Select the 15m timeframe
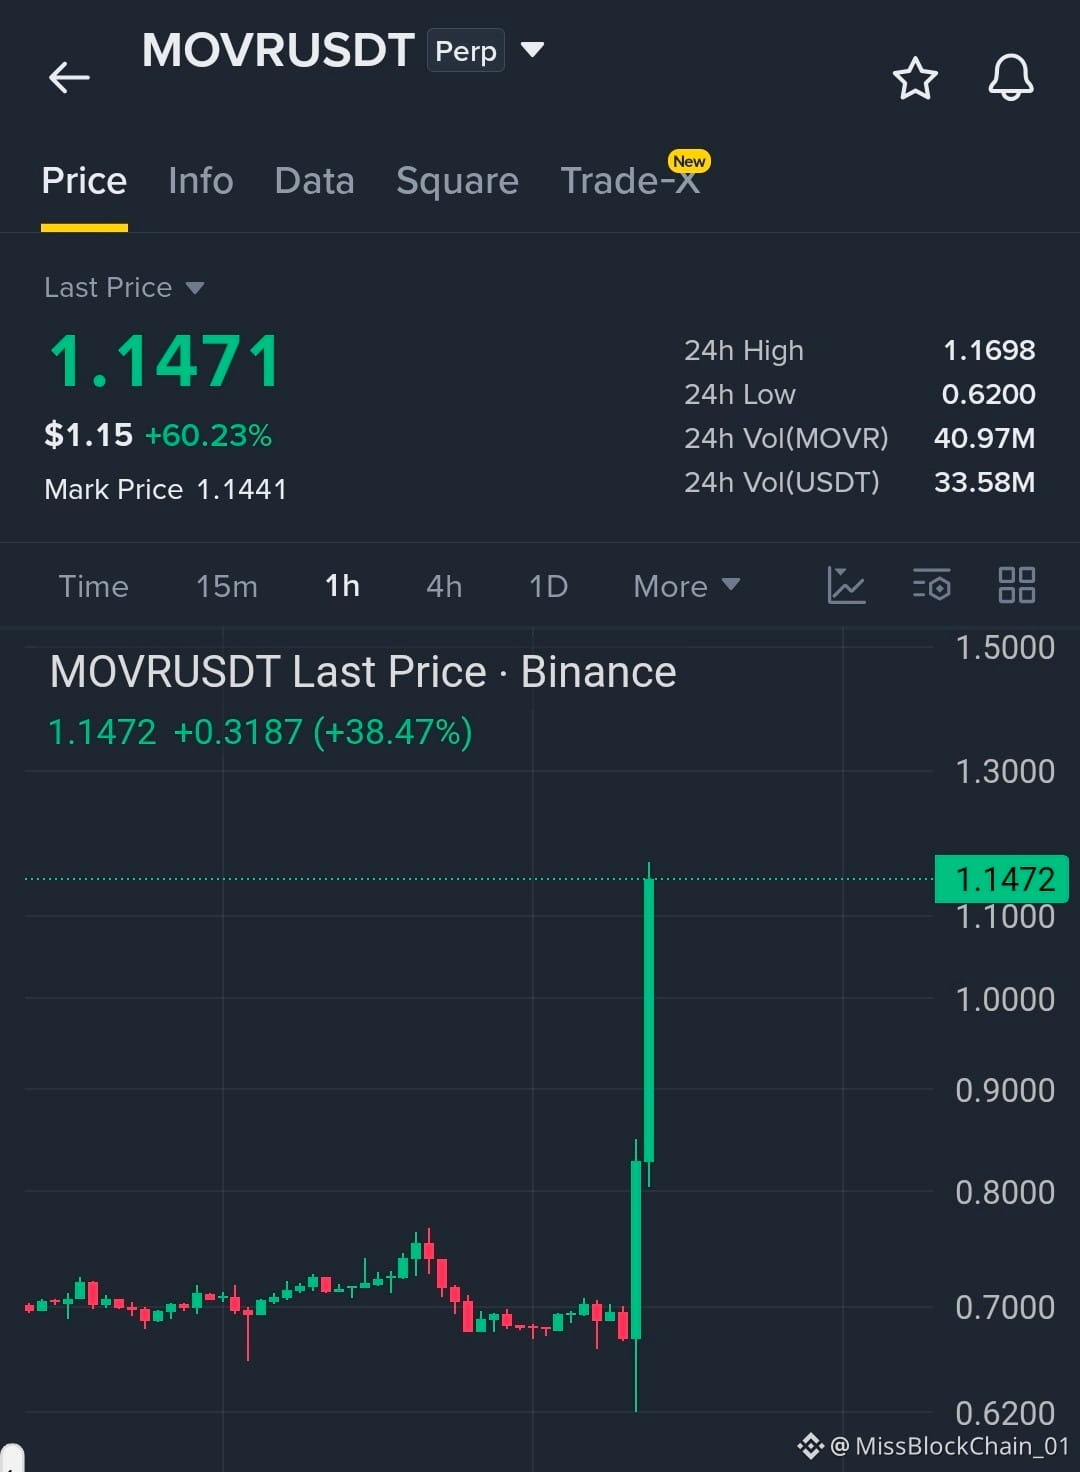Viewport: 1080px width, 1472px height. click(227, 586)
